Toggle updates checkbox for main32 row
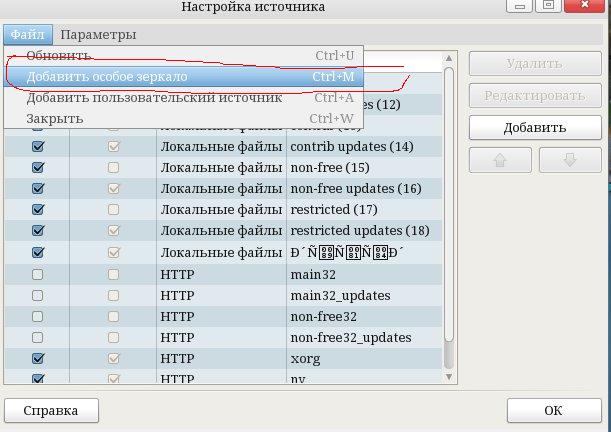 tap(113, 275)
